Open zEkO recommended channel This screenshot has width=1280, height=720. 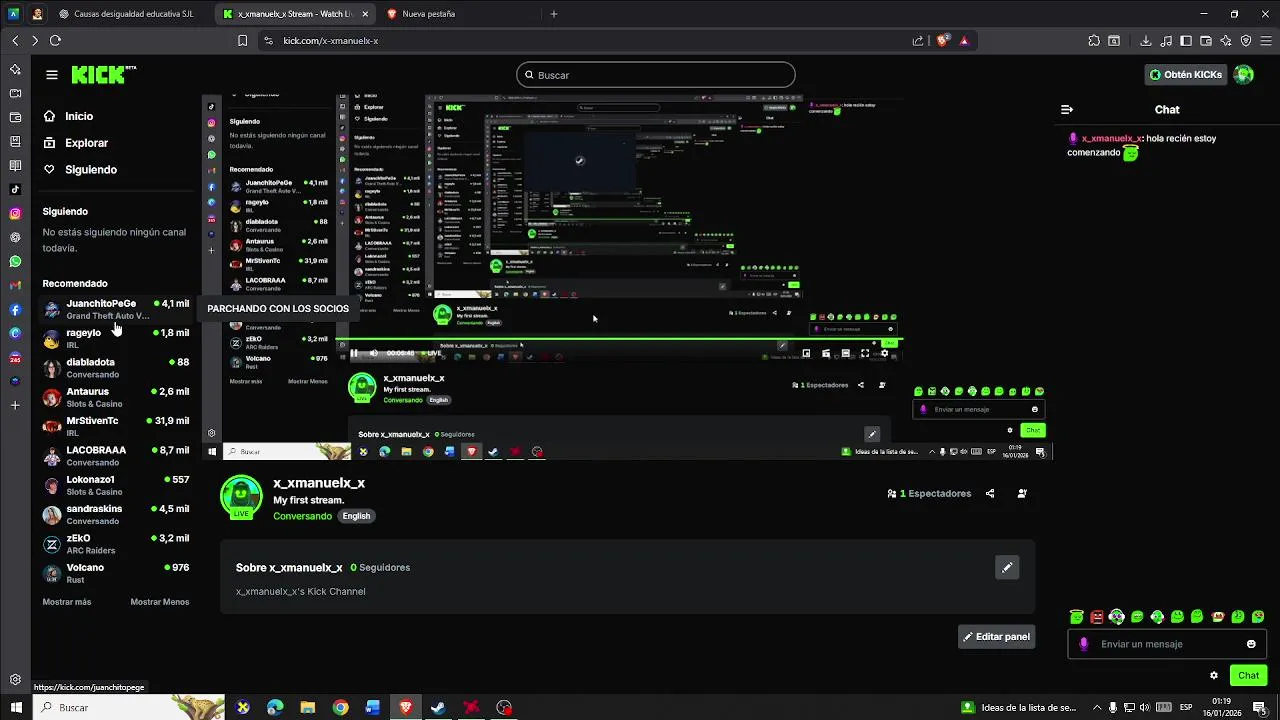[116, 544]
